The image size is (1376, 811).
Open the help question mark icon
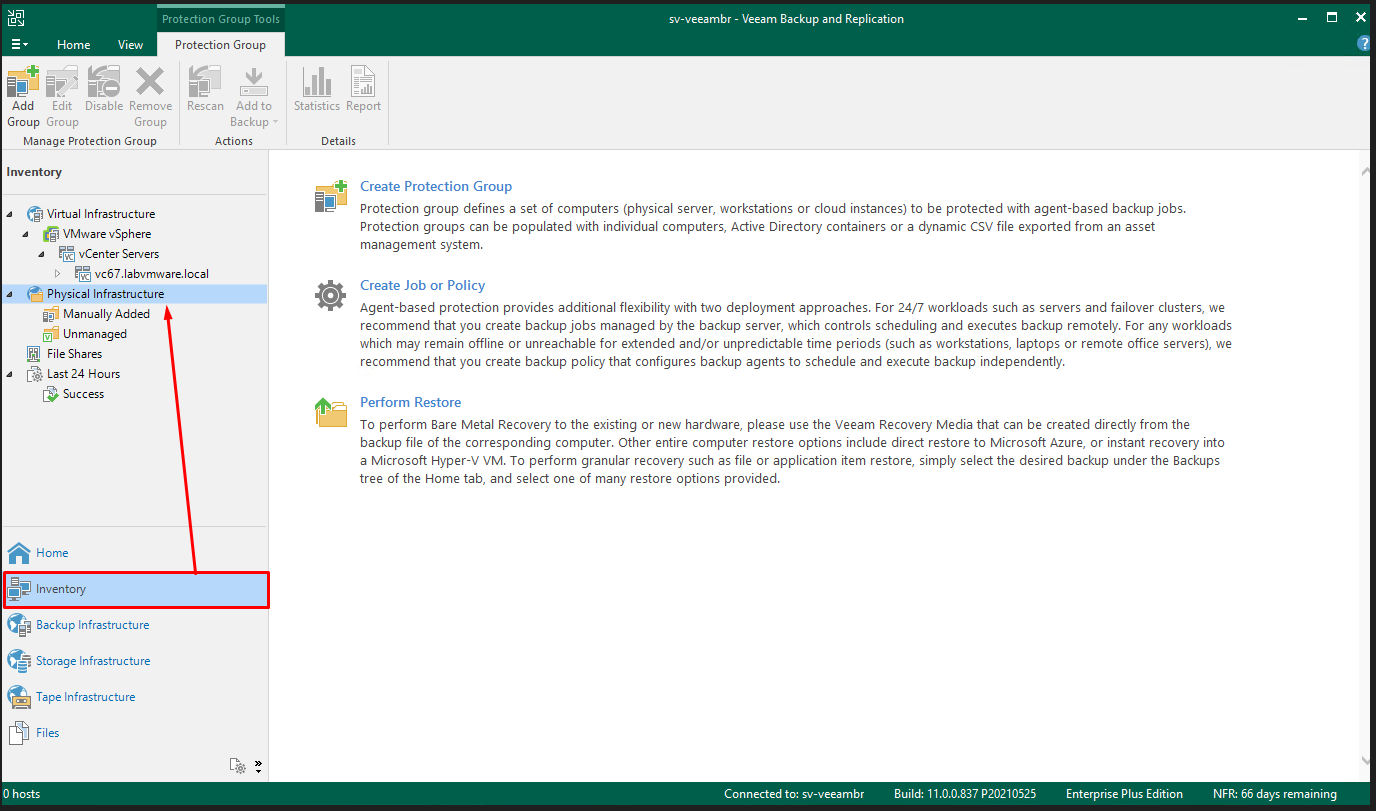pos(1364,44)
